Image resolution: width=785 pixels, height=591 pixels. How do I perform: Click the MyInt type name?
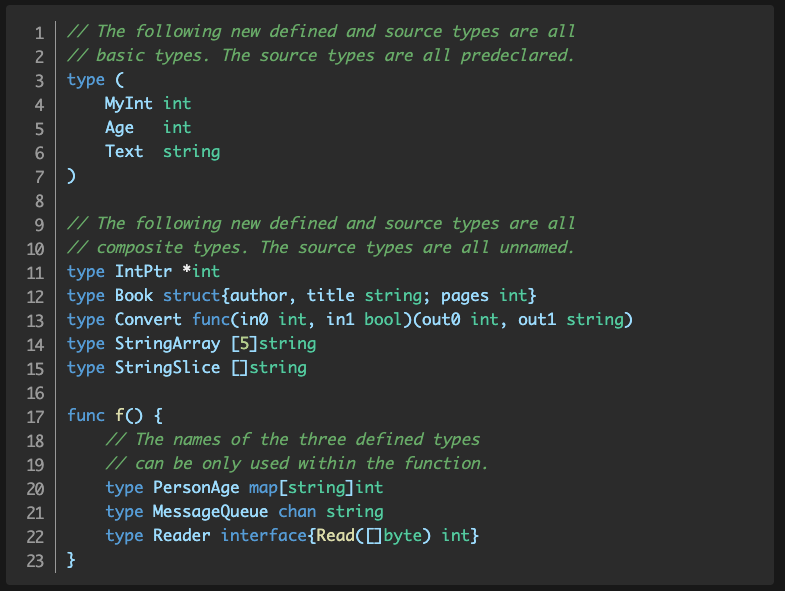click(x=129, y=104)
